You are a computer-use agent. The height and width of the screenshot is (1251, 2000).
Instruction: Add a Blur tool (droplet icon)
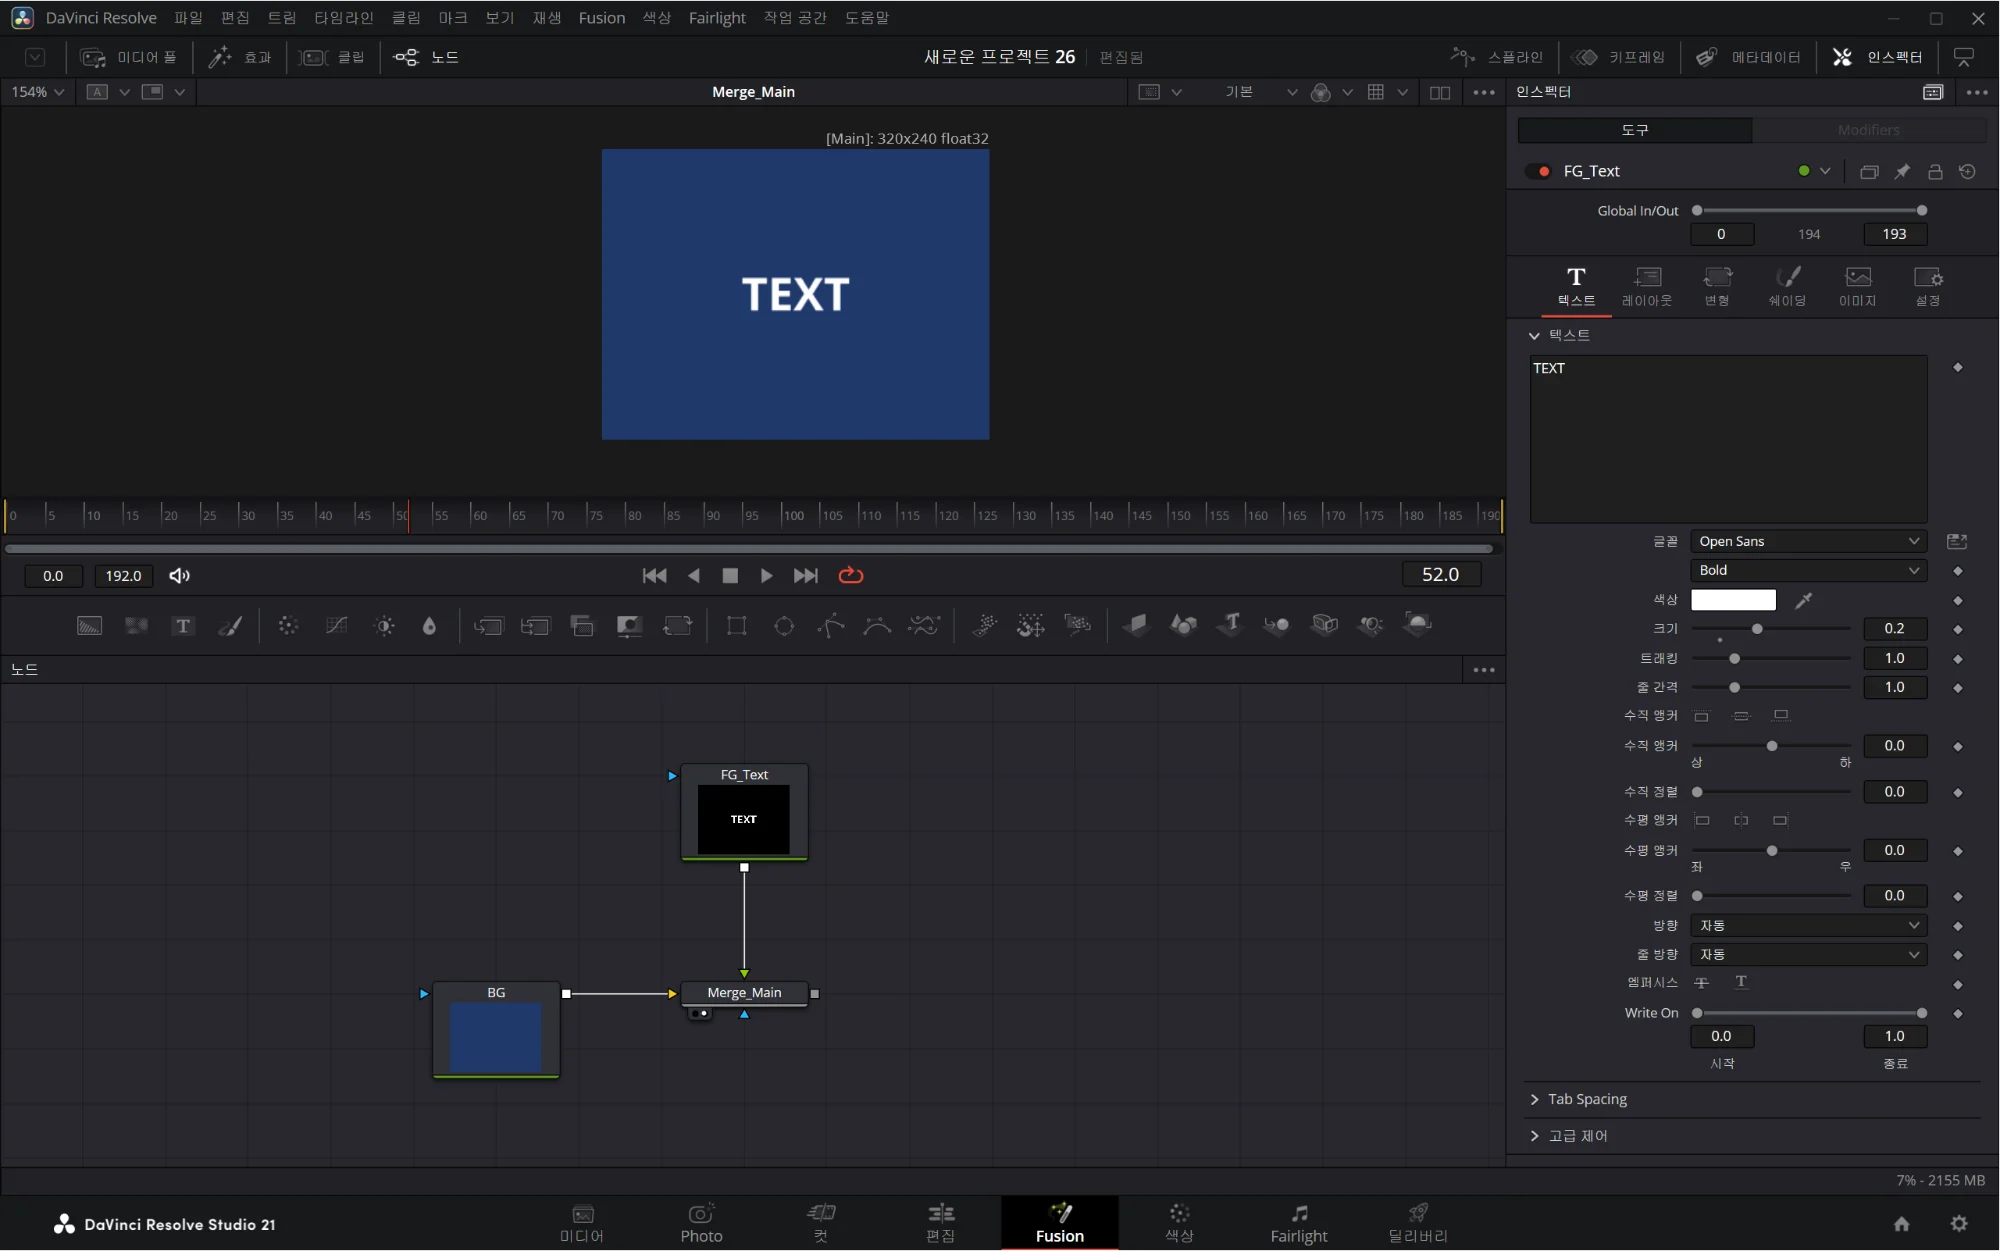[x=429, y=626]
